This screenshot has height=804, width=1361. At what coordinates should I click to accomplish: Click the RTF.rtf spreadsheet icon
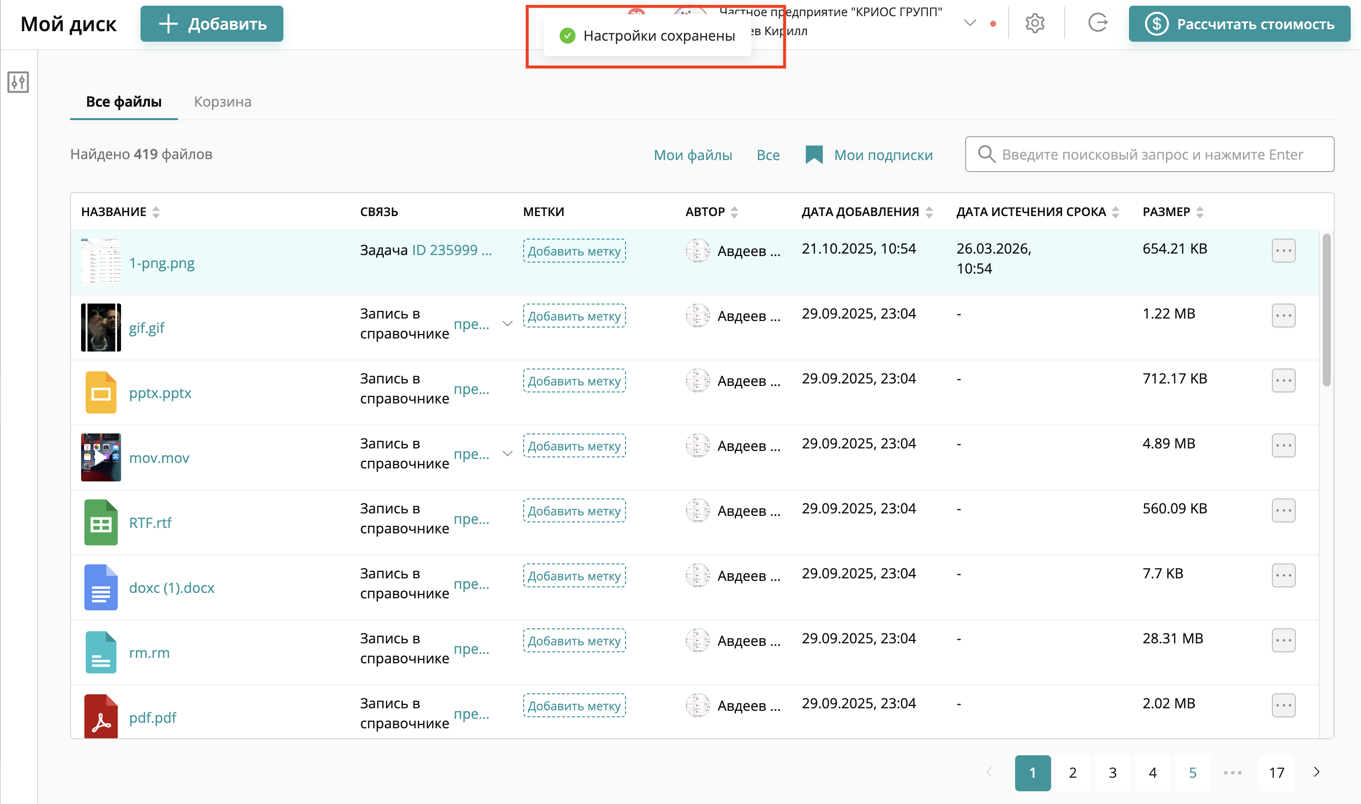tap(101, 523)
